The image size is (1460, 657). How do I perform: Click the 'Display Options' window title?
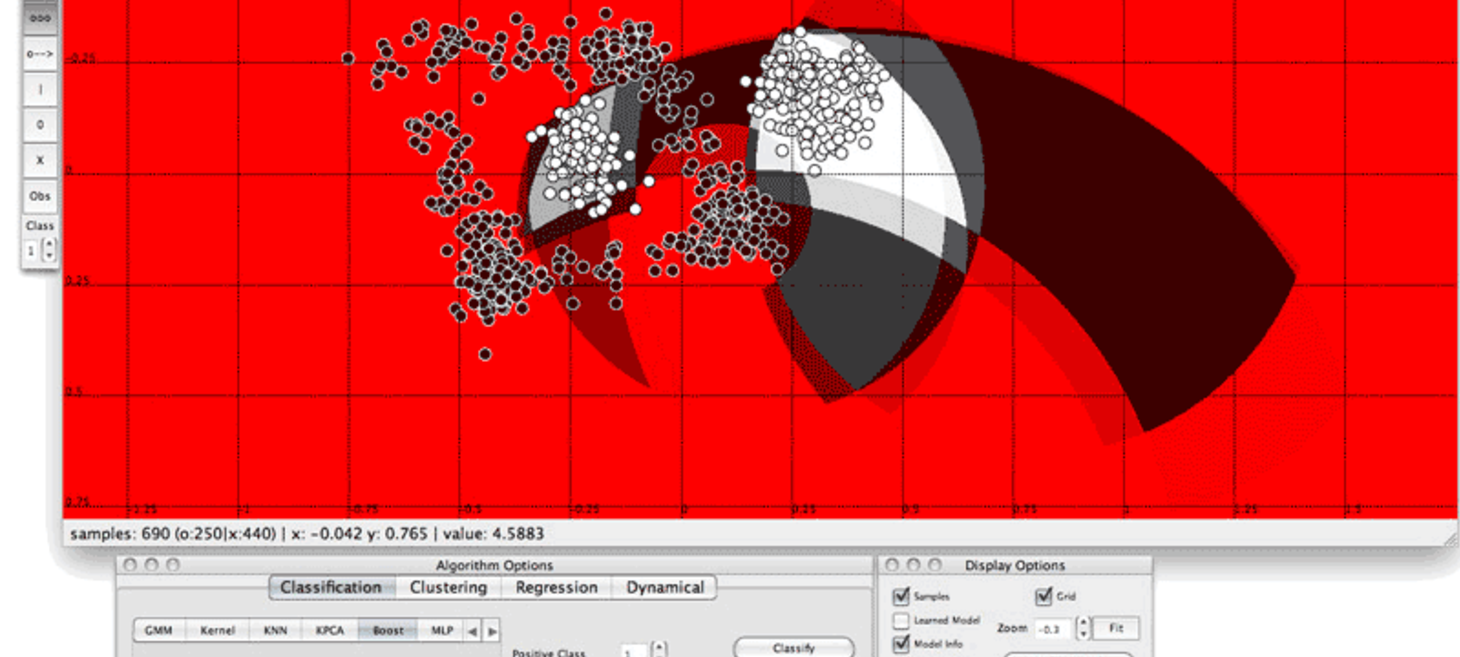tap(1015, 565)
